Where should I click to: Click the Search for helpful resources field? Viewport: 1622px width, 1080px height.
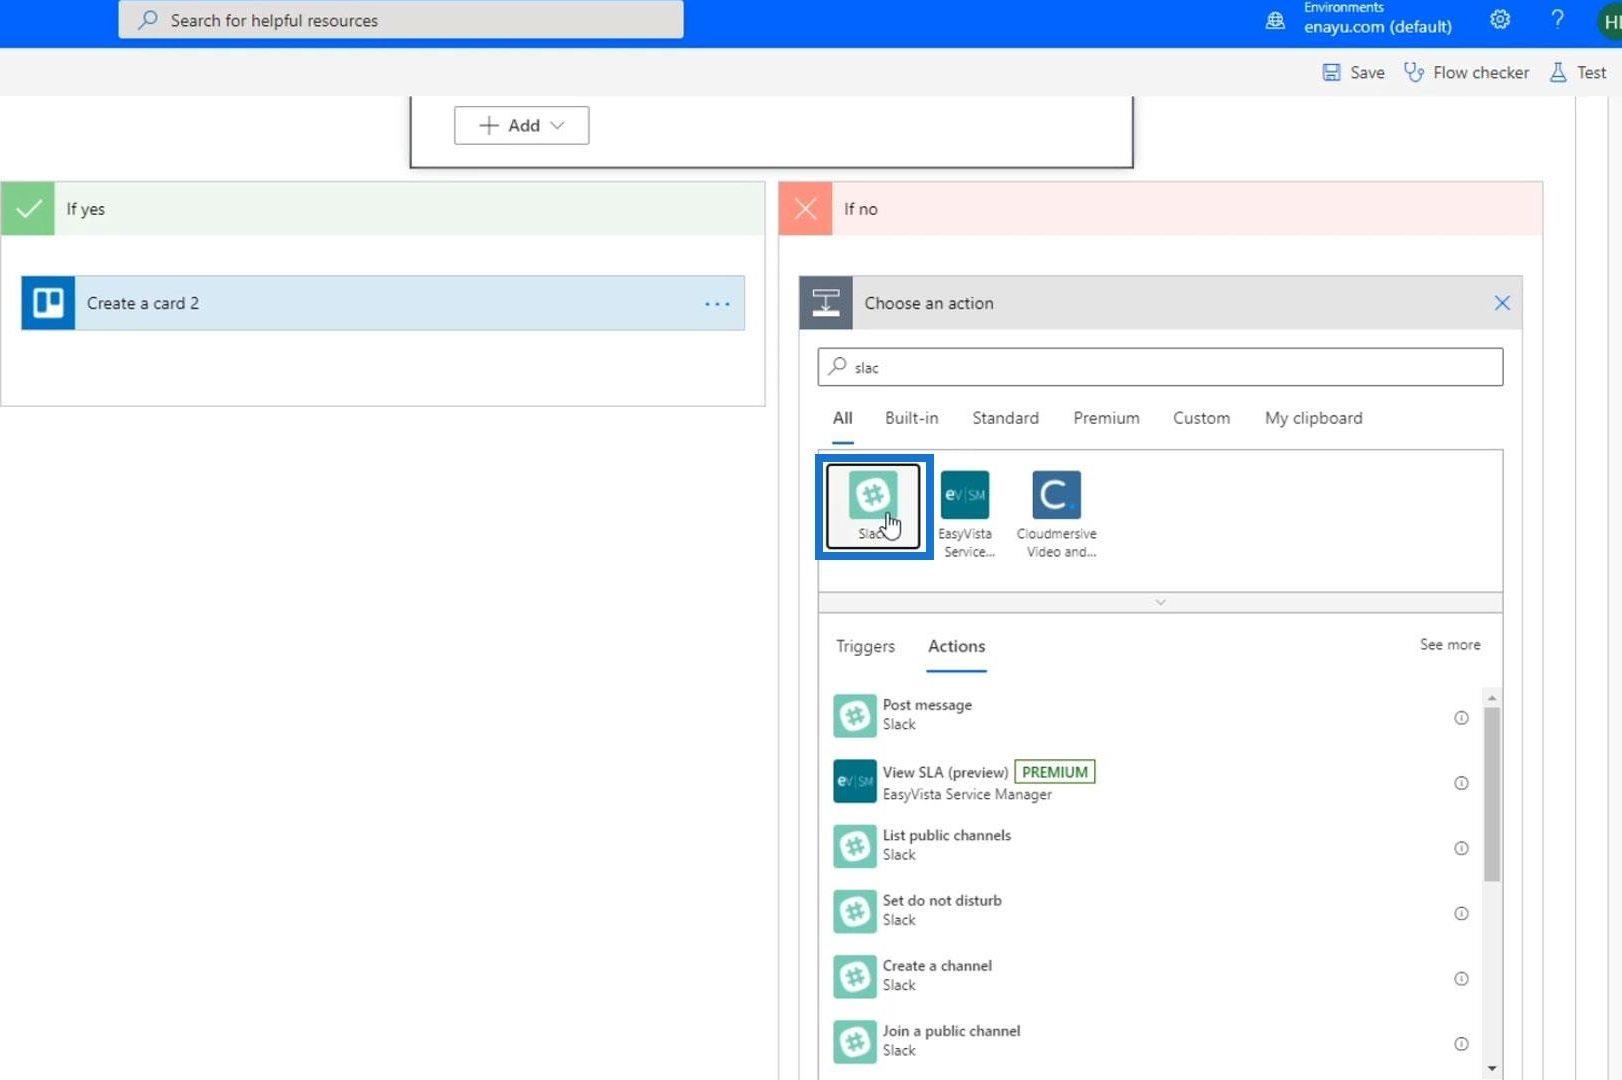(401, 20)
